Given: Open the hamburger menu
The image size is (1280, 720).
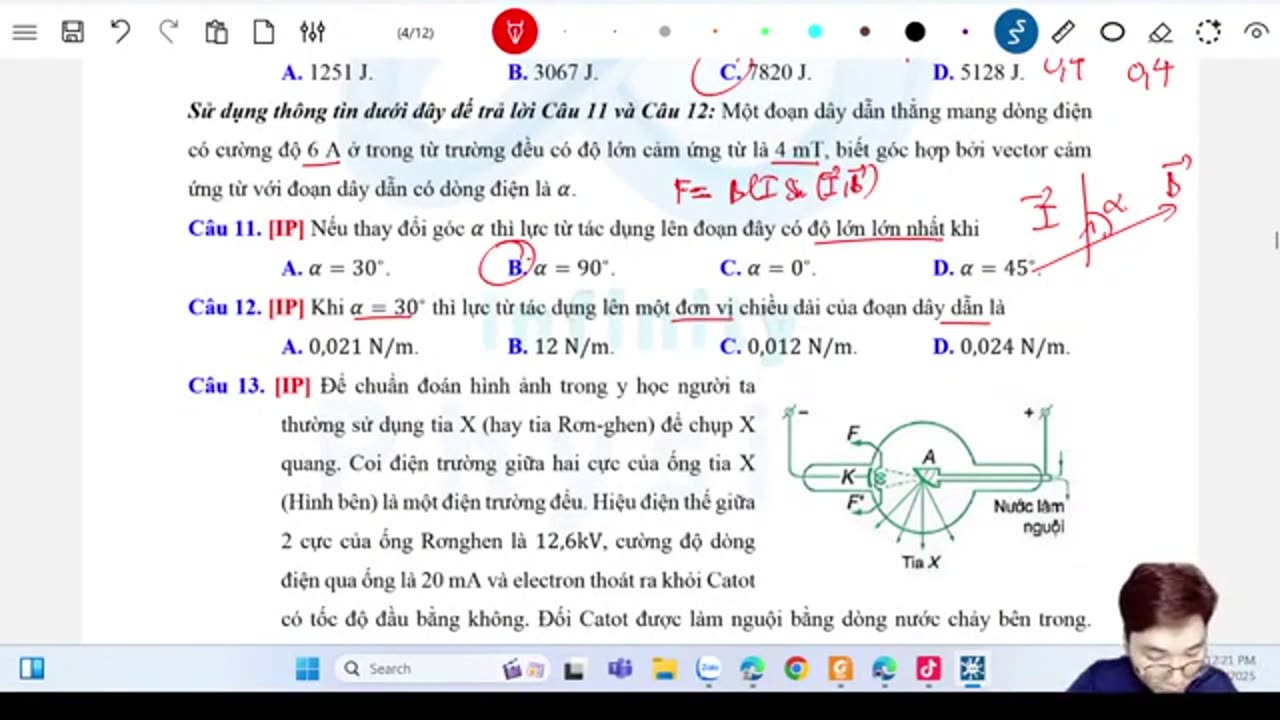Looking at the screenshot, I should click(25, 32).
